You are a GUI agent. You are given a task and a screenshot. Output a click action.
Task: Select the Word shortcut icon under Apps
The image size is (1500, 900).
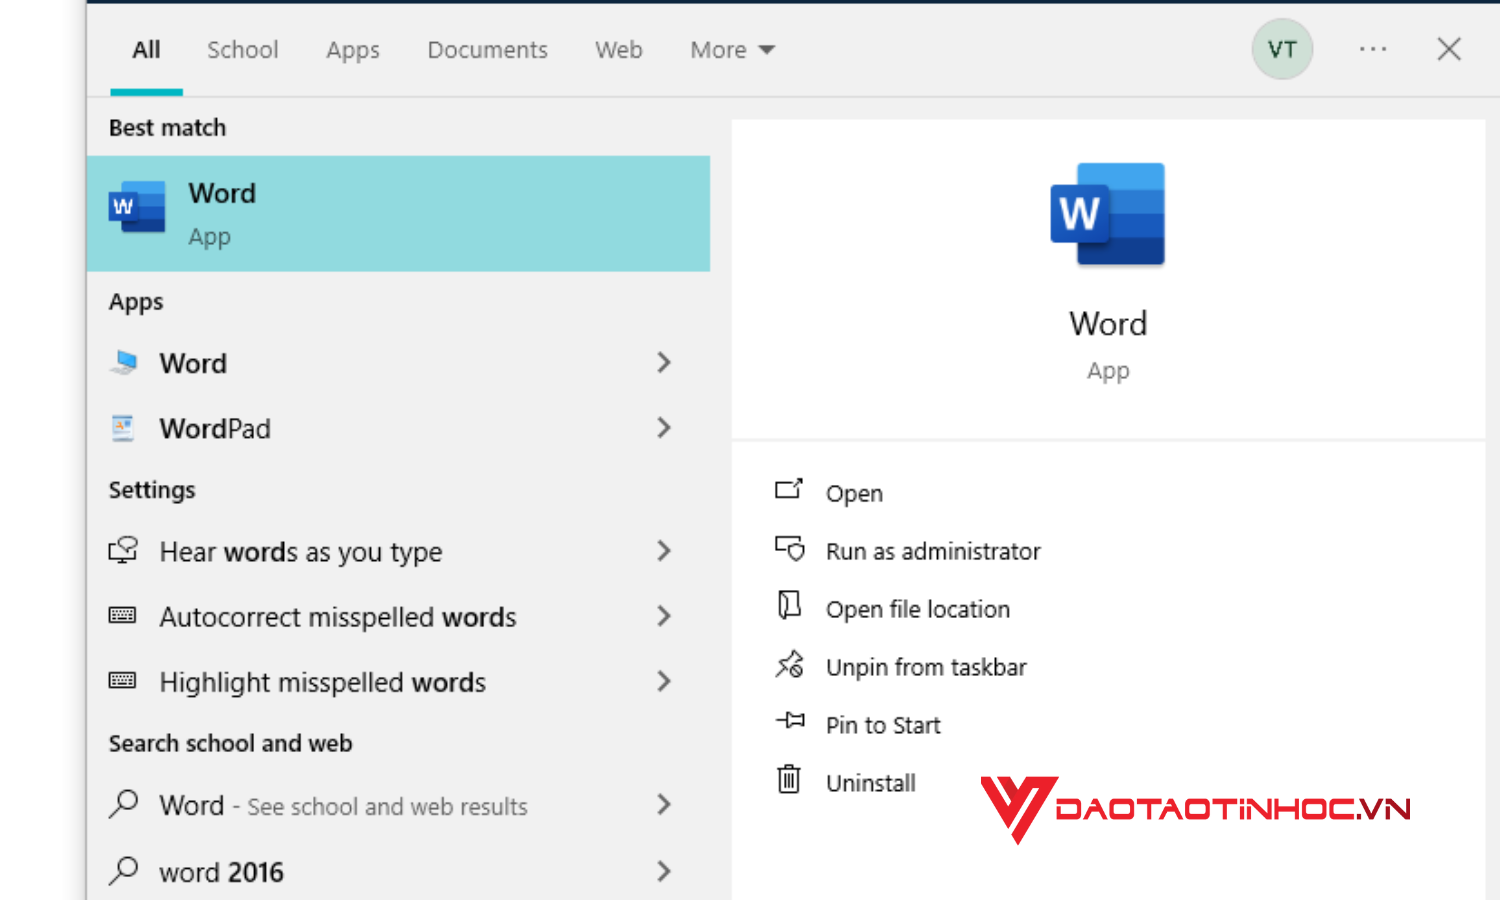click(124, 363)
